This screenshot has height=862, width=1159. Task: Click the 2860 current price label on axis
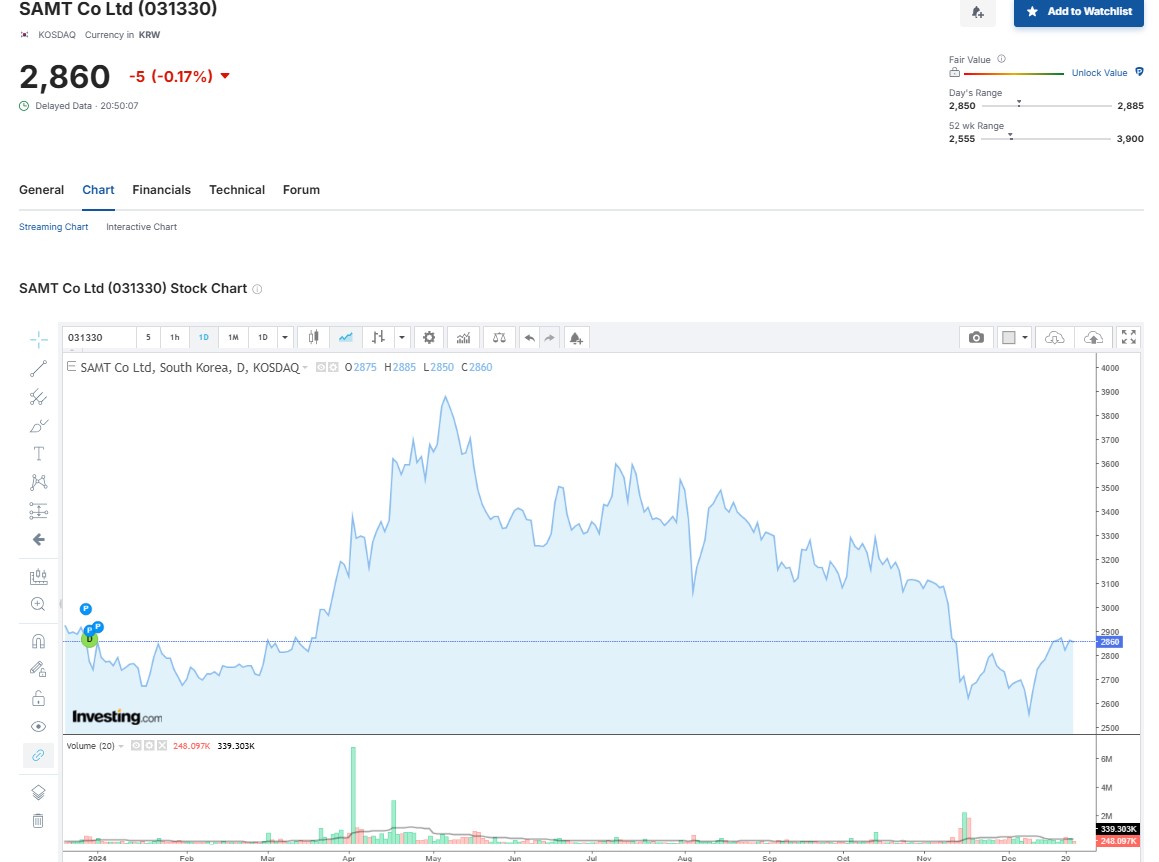[x=1110, y=642]
